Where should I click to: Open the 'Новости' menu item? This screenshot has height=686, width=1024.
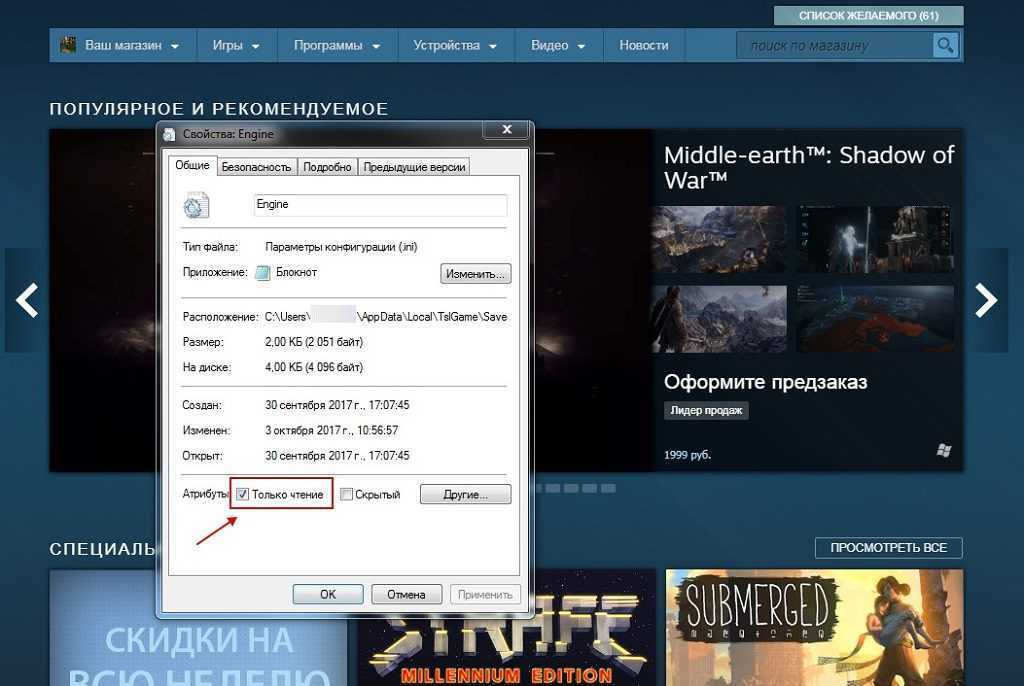pos(644,45)
